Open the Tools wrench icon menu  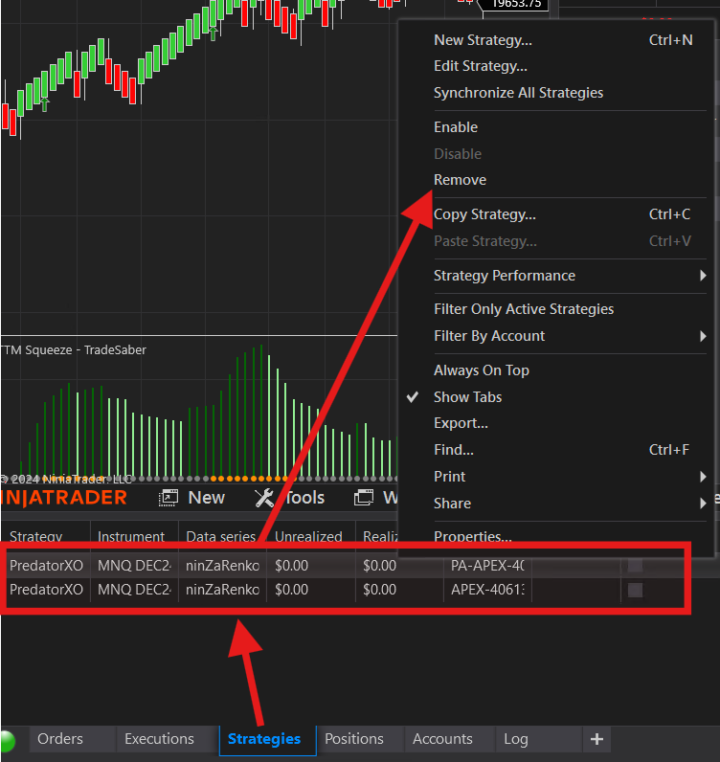[x=264, y=498]
